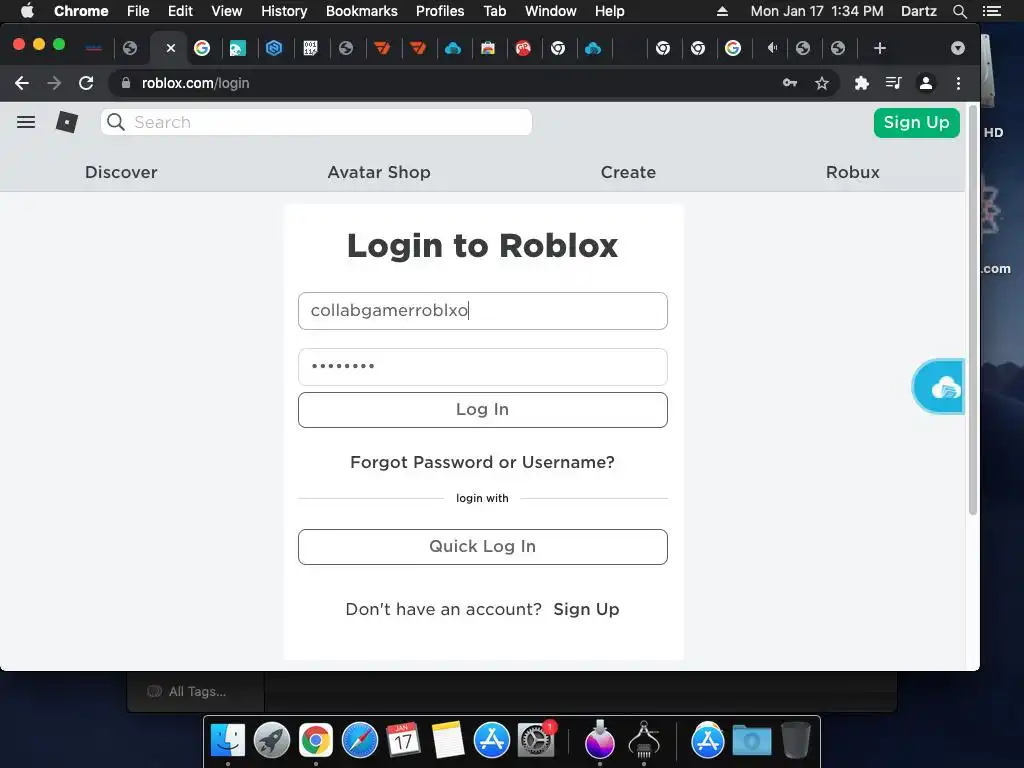
Task: Switch to the red game controller tab
Action: click(523, 48)
